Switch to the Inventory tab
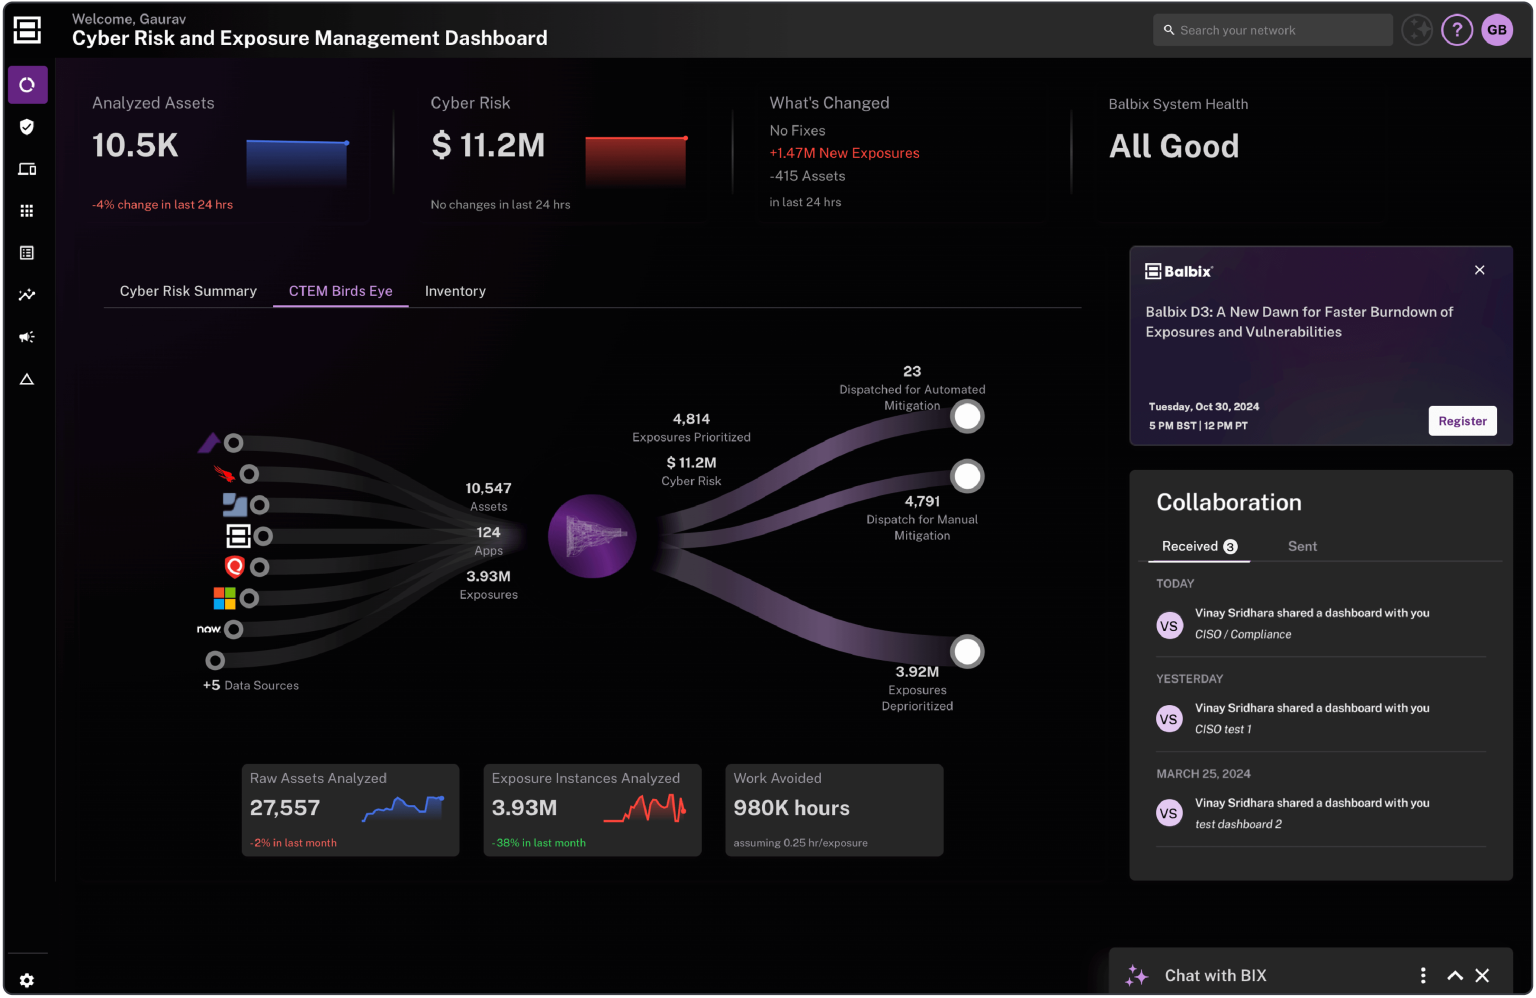Screen dimensions: 1536x998 coord(455,291)
